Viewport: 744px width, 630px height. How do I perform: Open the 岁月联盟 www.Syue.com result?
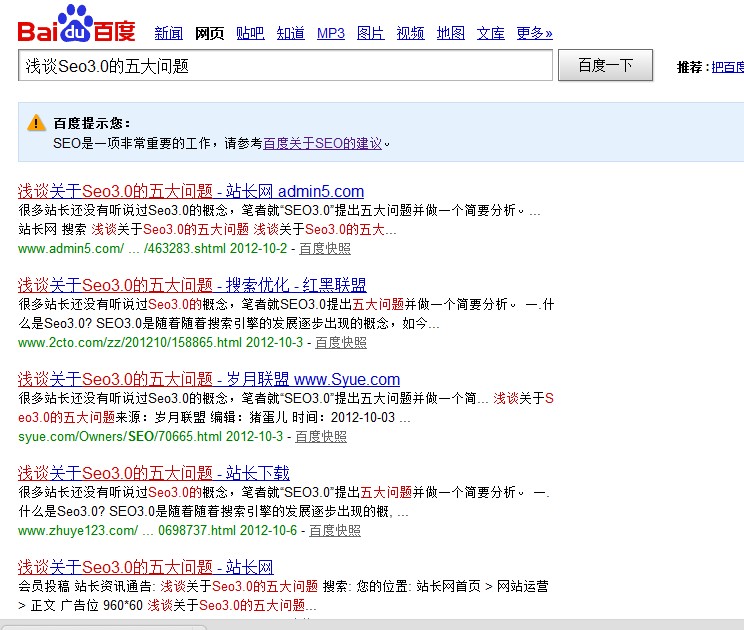208,379
